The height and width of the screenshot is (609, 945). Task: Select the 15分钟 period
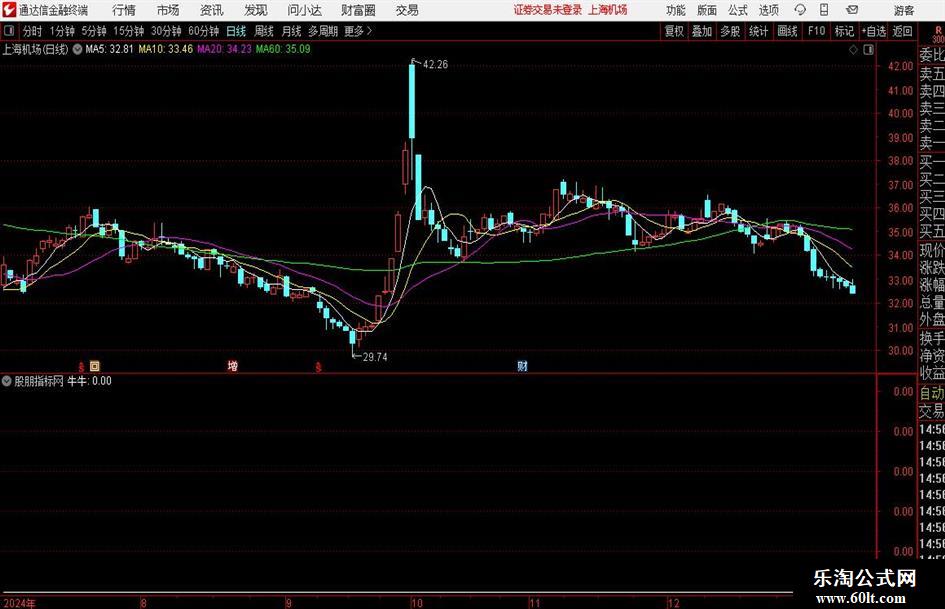[129, 31]
